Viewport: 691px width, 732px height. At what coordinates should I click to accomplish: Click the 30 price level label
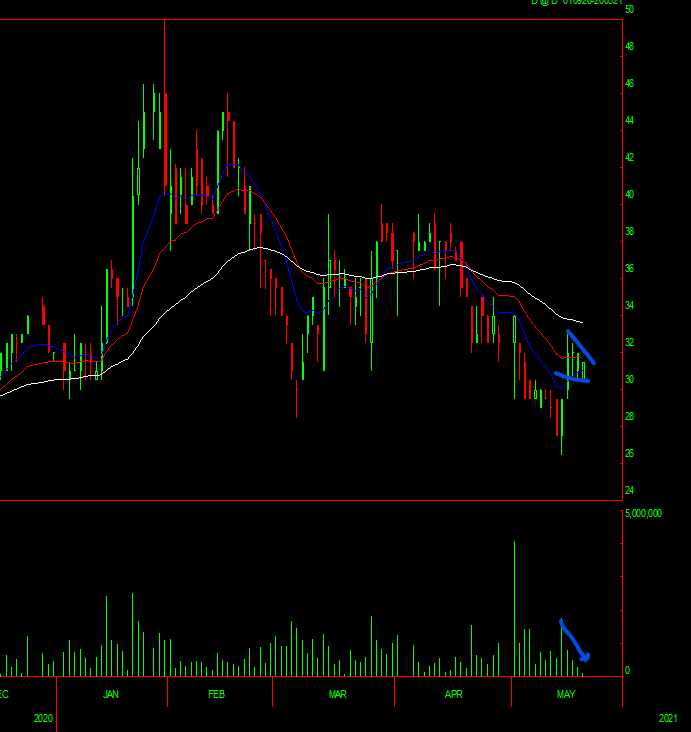629,380
